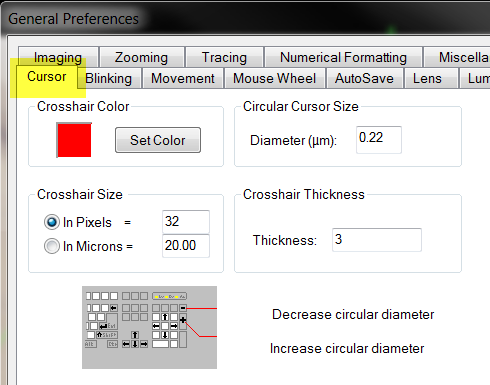The width and height of the screenshot is (490, 385).
Task: Select the highlighted Cursor tab
Action: coord(47,77)
